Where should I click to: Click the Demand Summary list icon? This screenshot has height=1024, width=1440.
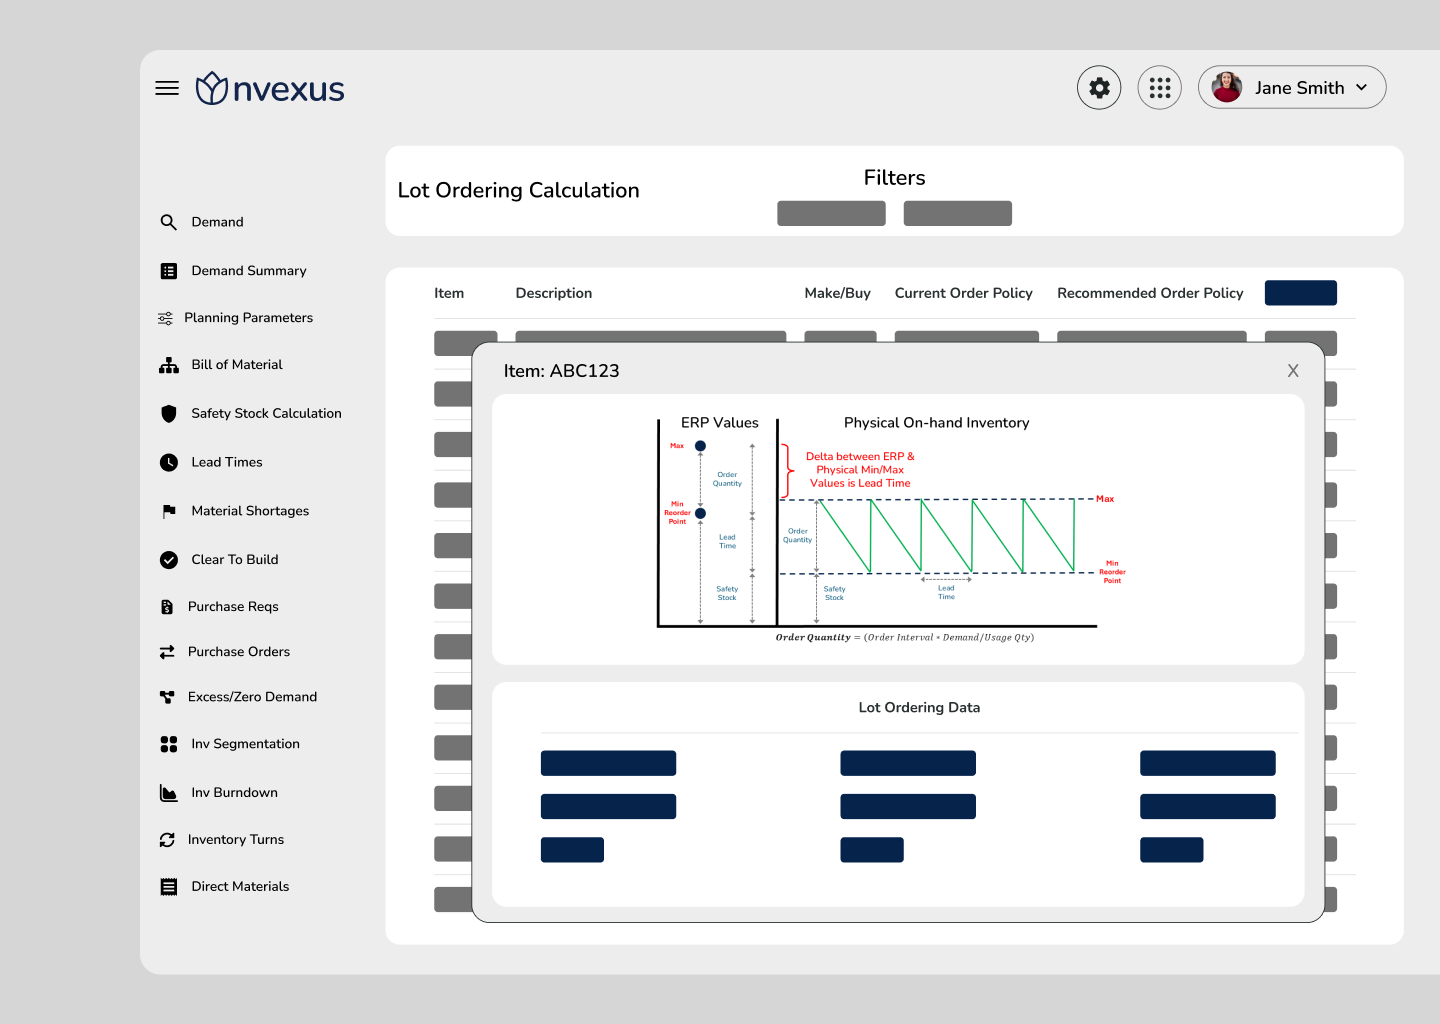[169, 271]
